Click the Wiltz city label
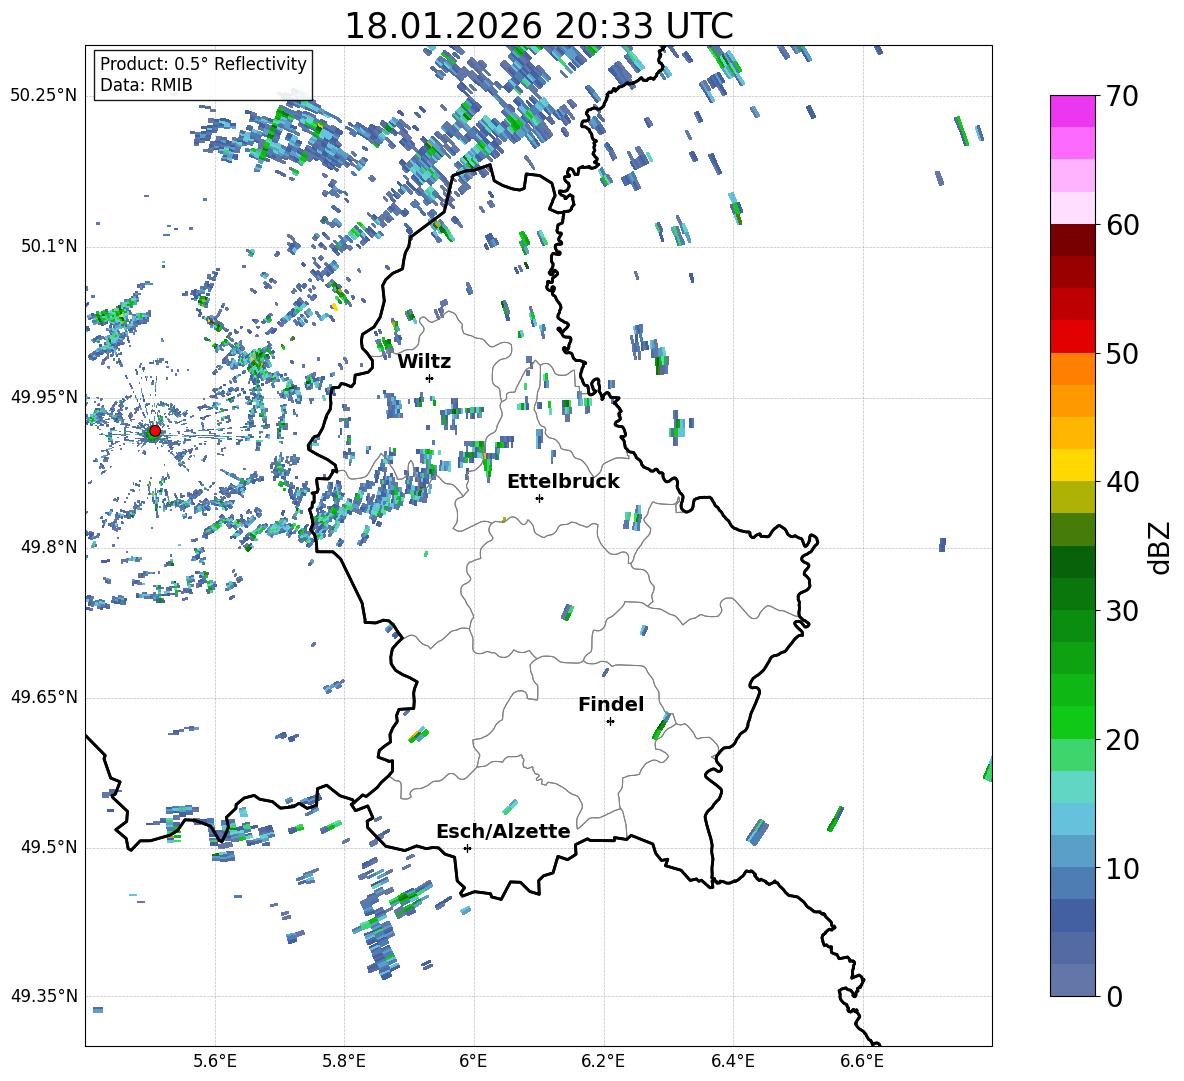The image size is (1184, 1081). click(x=424, y=362)
